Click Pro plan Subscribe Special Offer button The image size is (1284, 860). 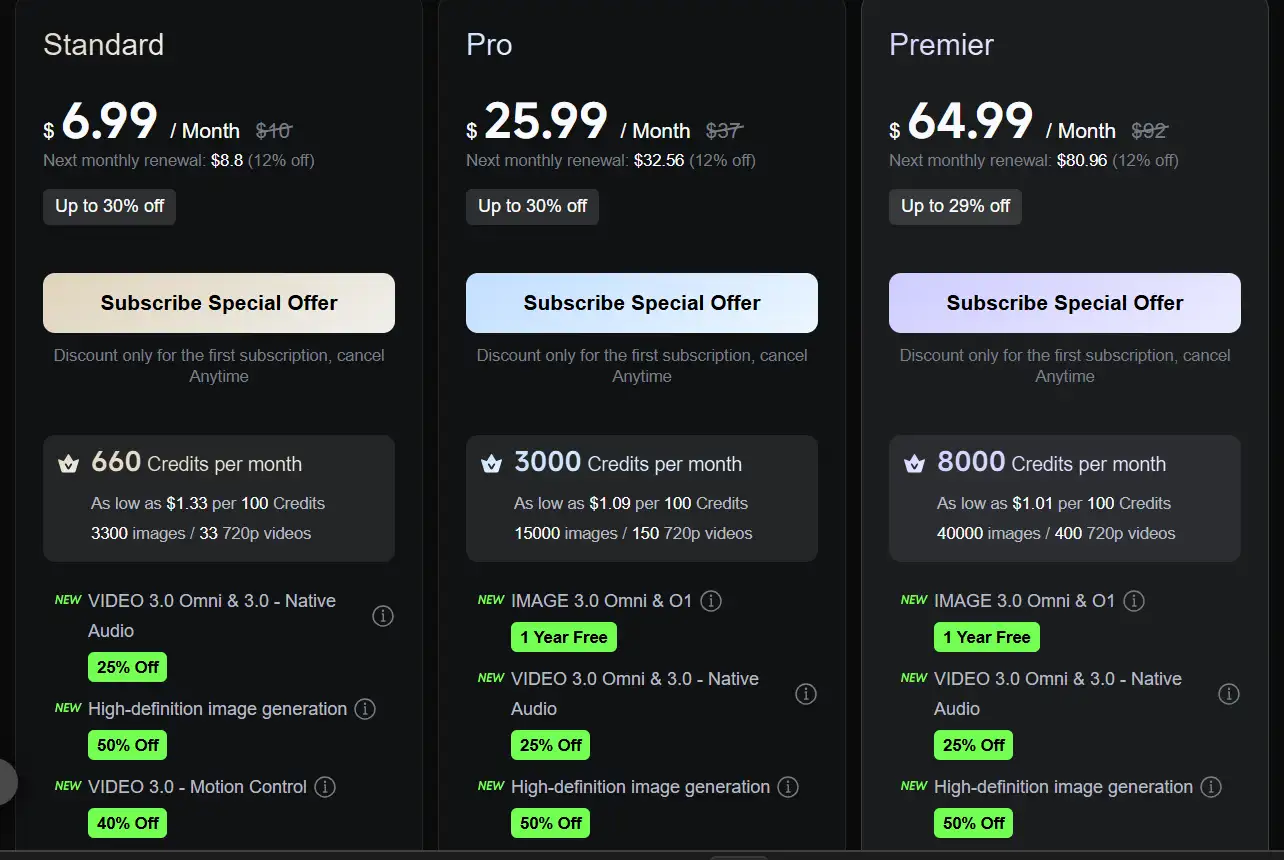(x=642, y=303)
